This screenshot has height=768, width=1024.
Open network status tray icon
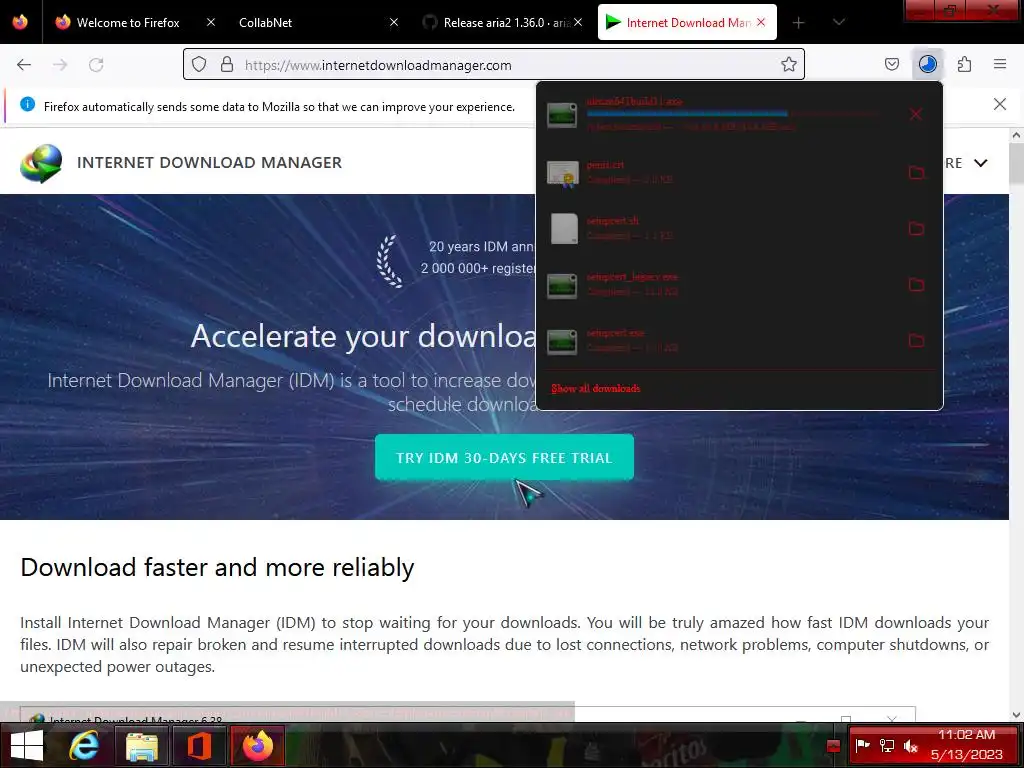pos(886,745)
